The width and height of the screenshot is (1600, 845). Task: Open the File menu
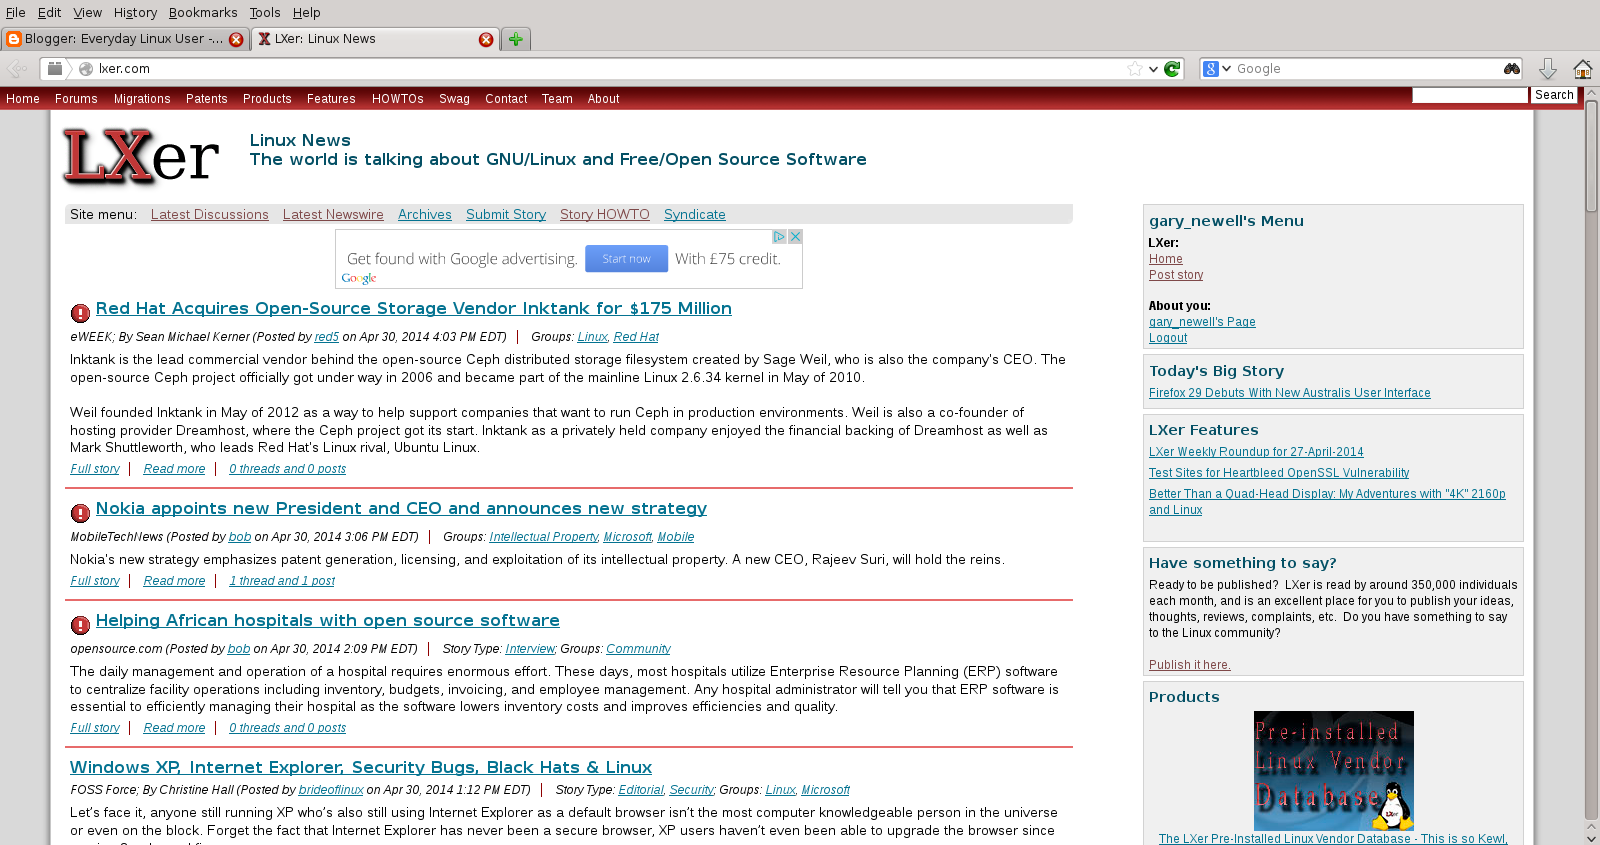click(x=15, y=12)
